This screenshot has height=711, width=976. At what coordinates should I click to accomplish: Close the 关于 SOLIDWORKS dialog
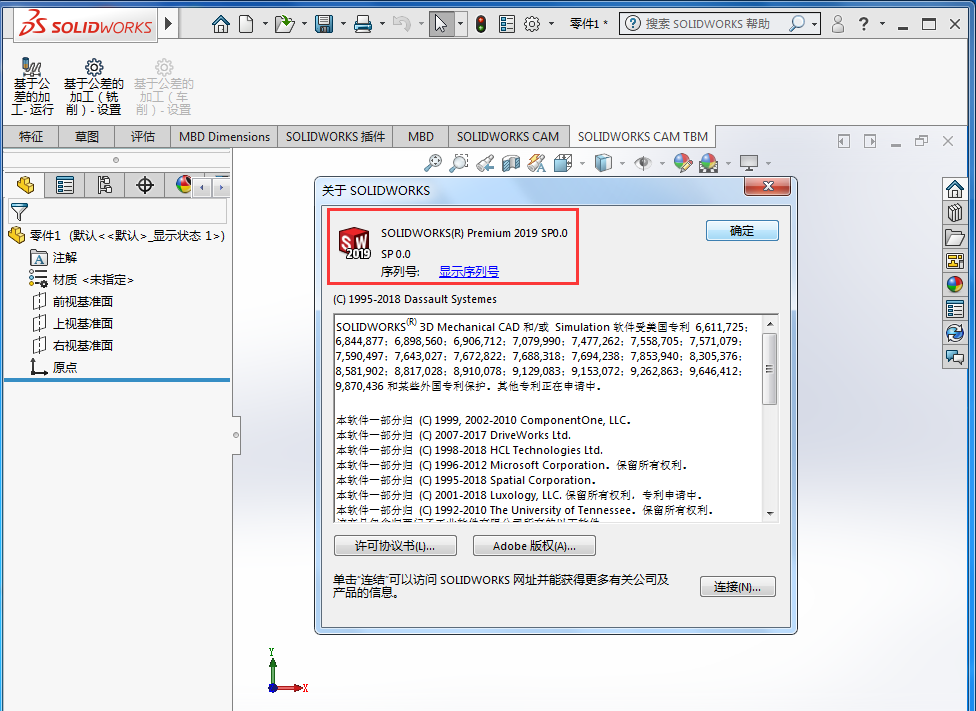[767, 186]
